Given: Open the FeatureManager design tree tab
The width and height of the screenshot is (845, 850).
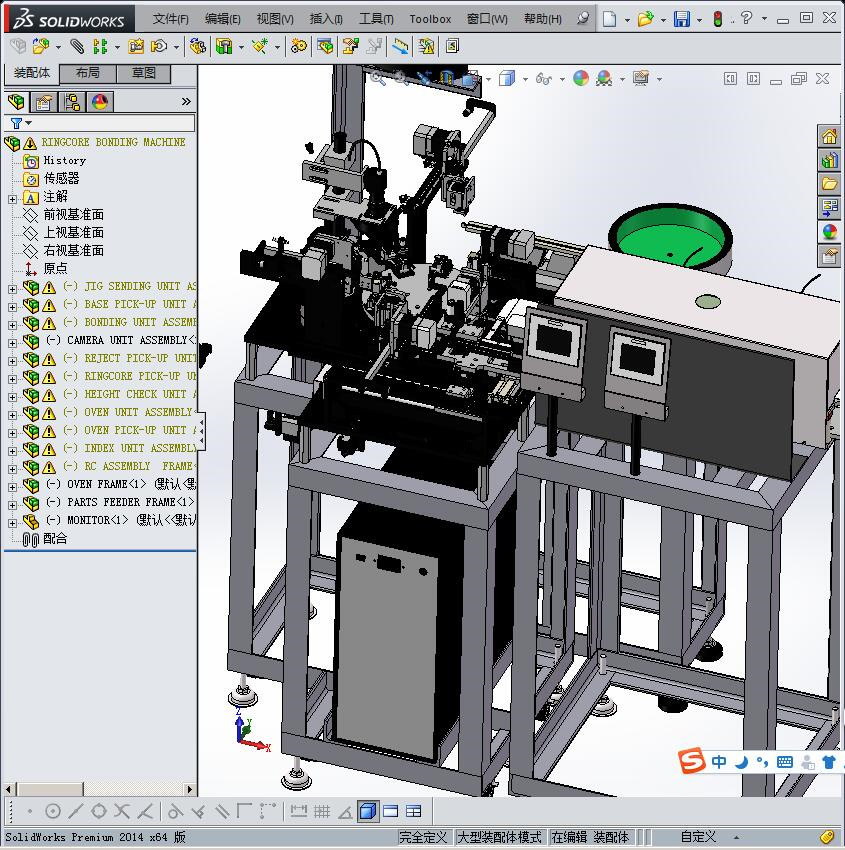Looking at the screenshot, I should 16,102.
